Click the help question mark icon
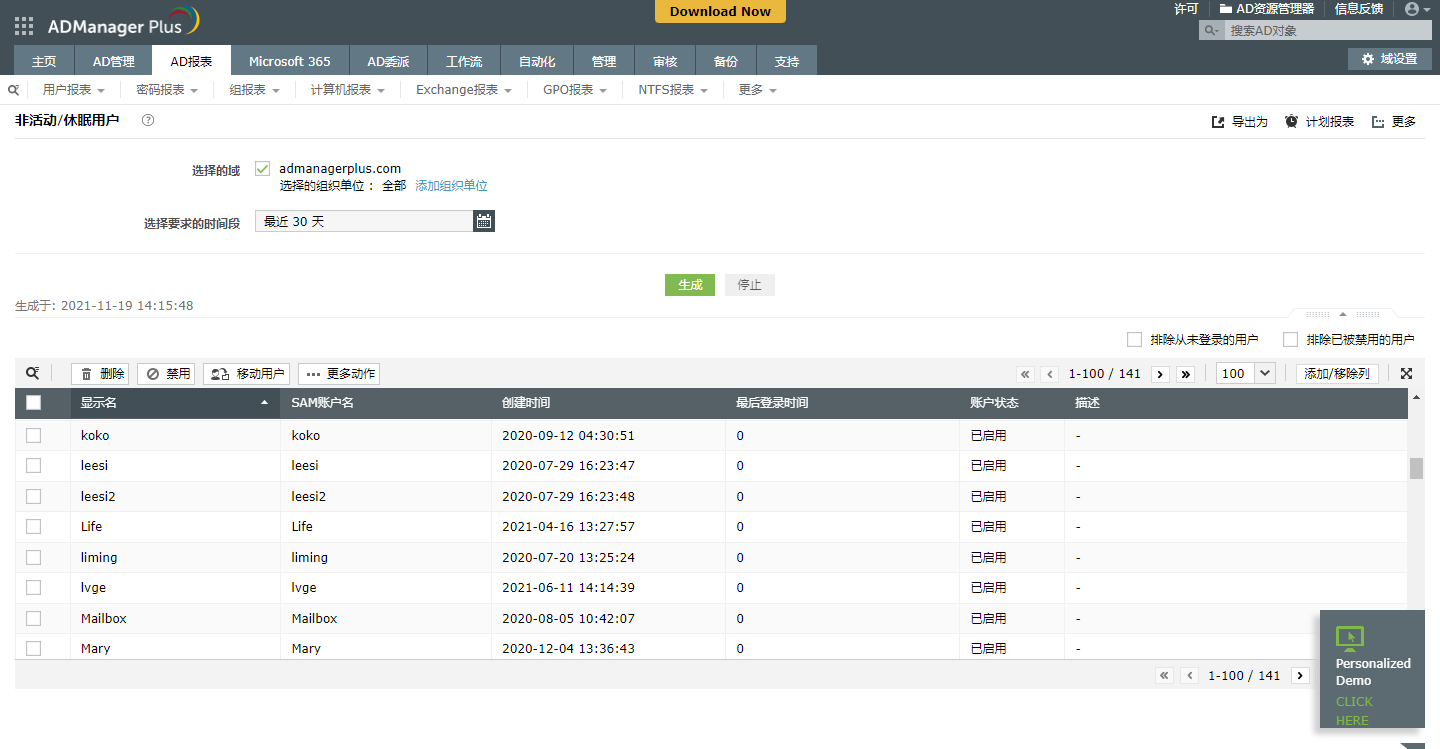 (148, 121)
